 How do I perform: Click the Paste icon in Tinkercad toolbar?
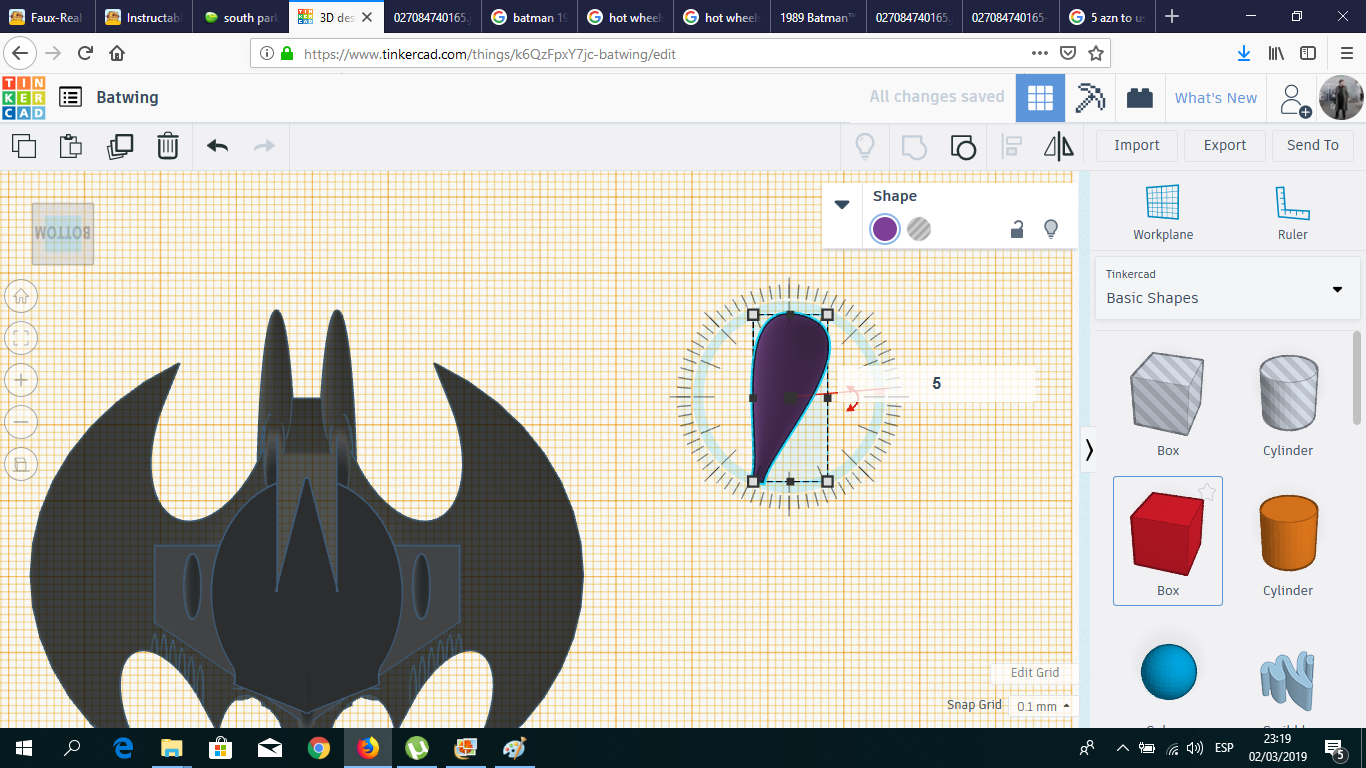(x=70, y=146)
